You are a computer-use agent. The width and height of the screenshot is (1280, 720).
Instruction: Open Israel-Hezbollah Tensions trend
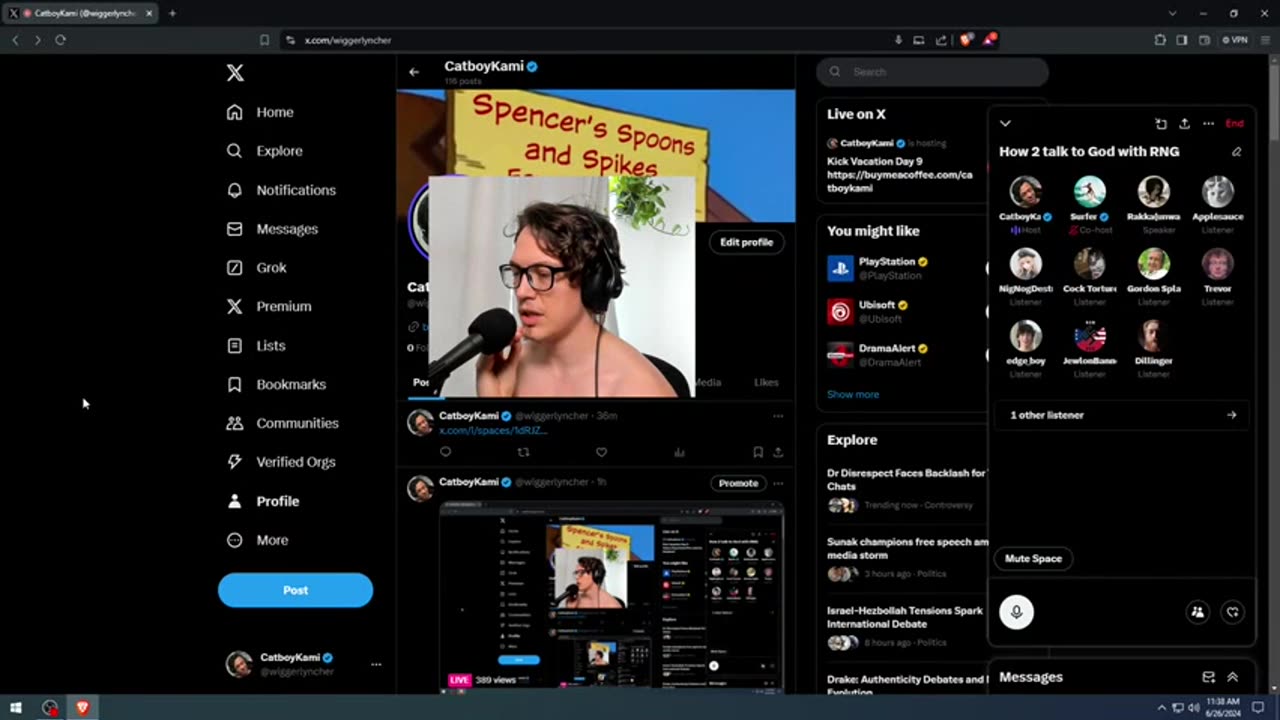tap(905, 627)
